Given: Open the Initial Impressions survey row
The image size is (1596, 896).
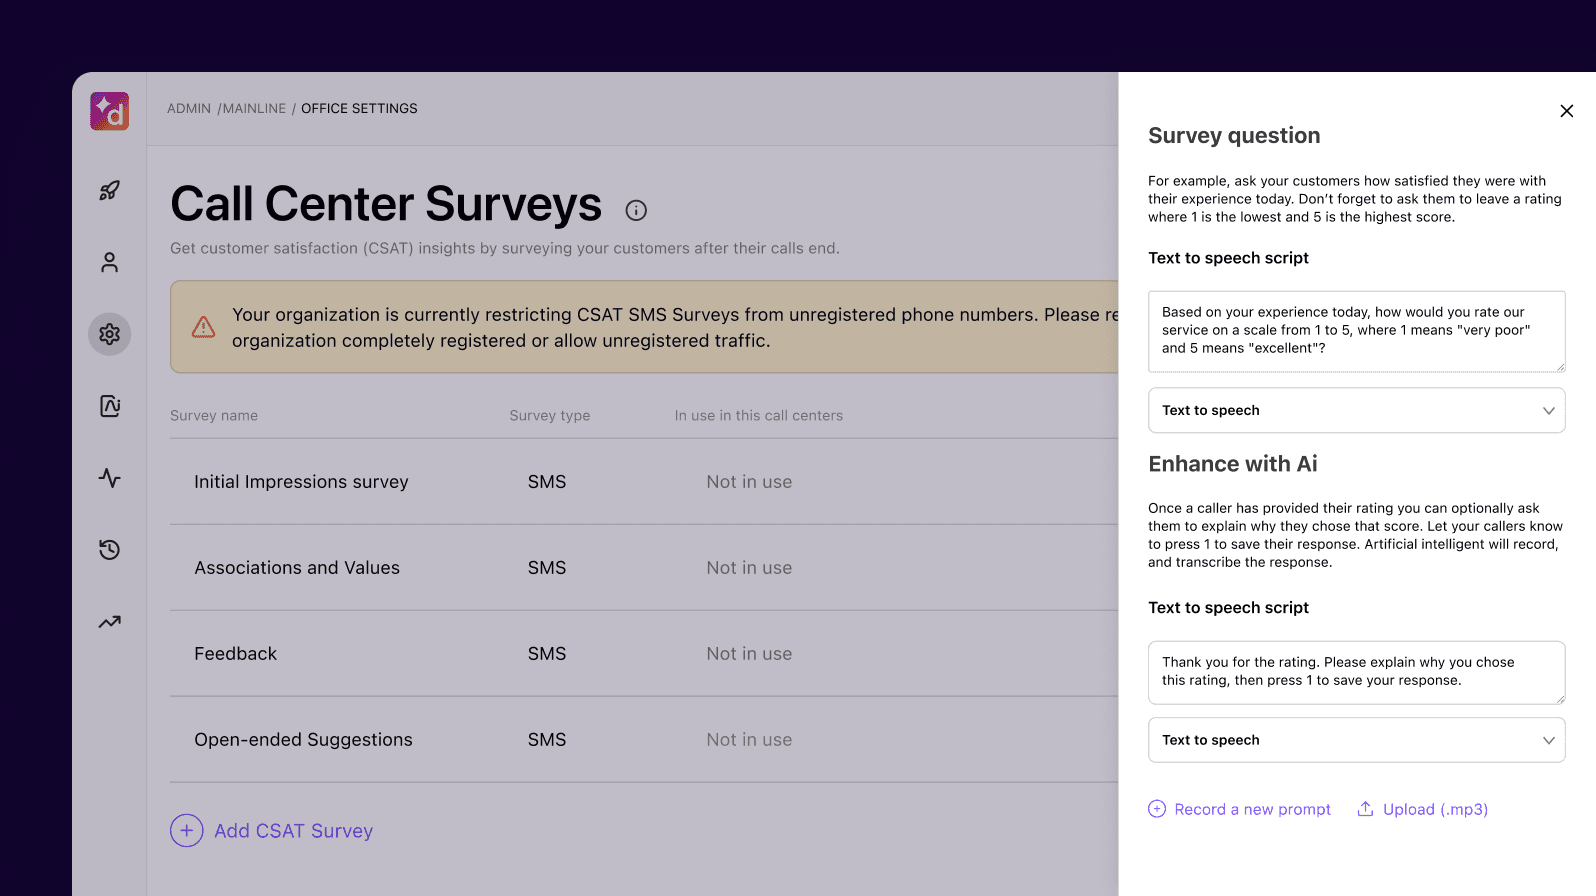Looking at the screenshot, I should (x=301, y=482).
